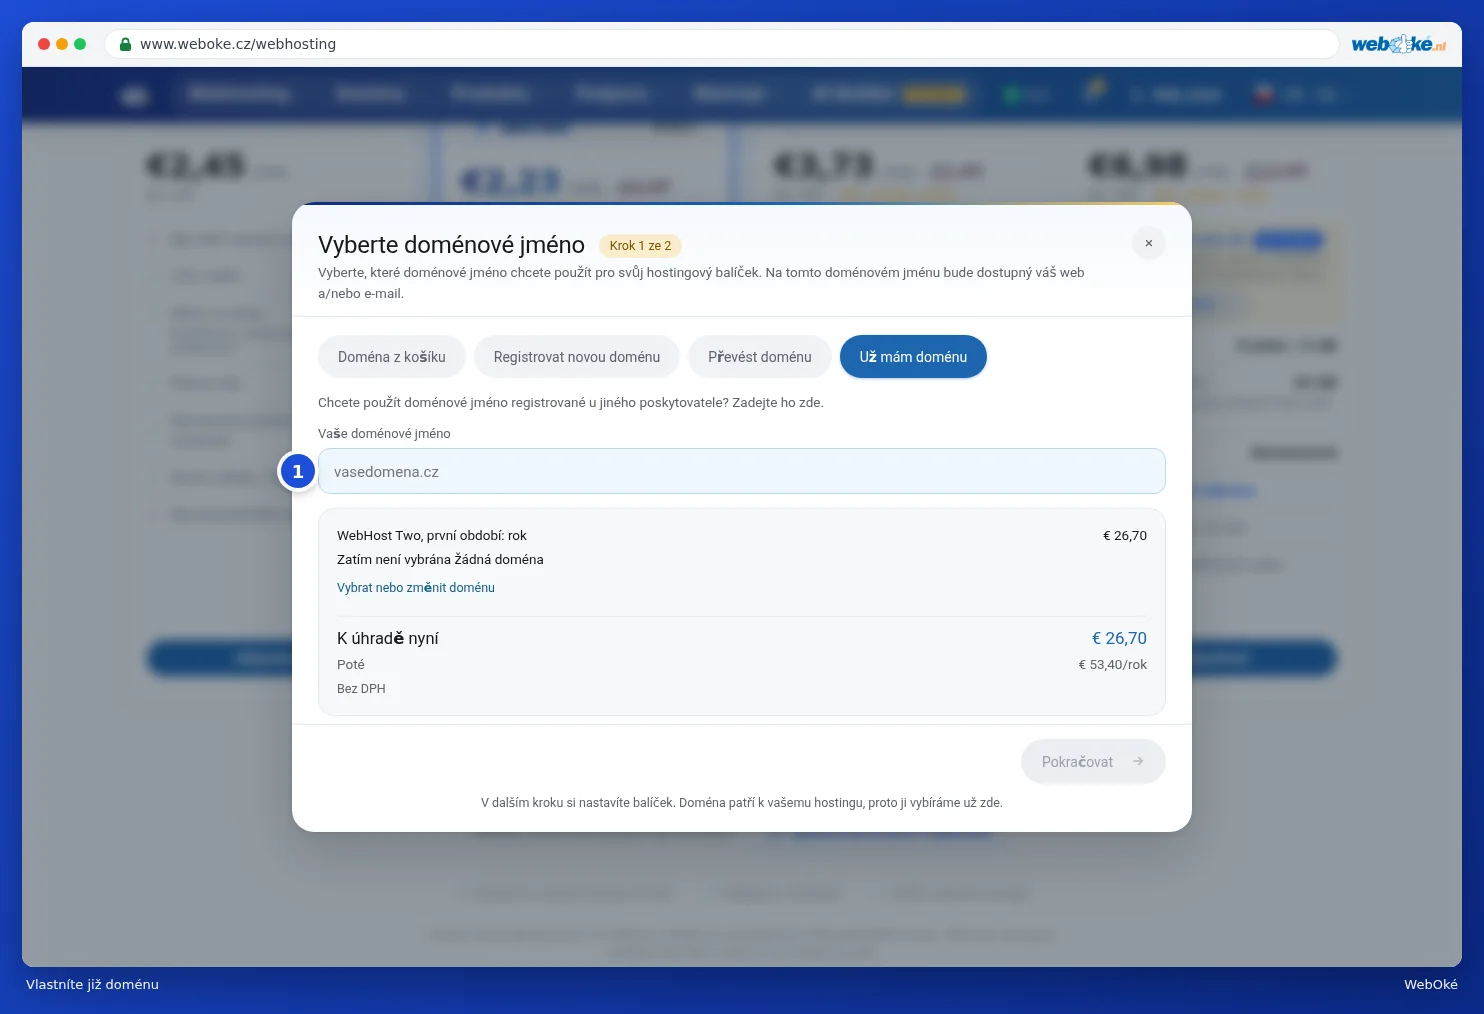Click the blue step 1 marker badge
This screenshot has height=1014, width=1484.
[x=298, y=471]
